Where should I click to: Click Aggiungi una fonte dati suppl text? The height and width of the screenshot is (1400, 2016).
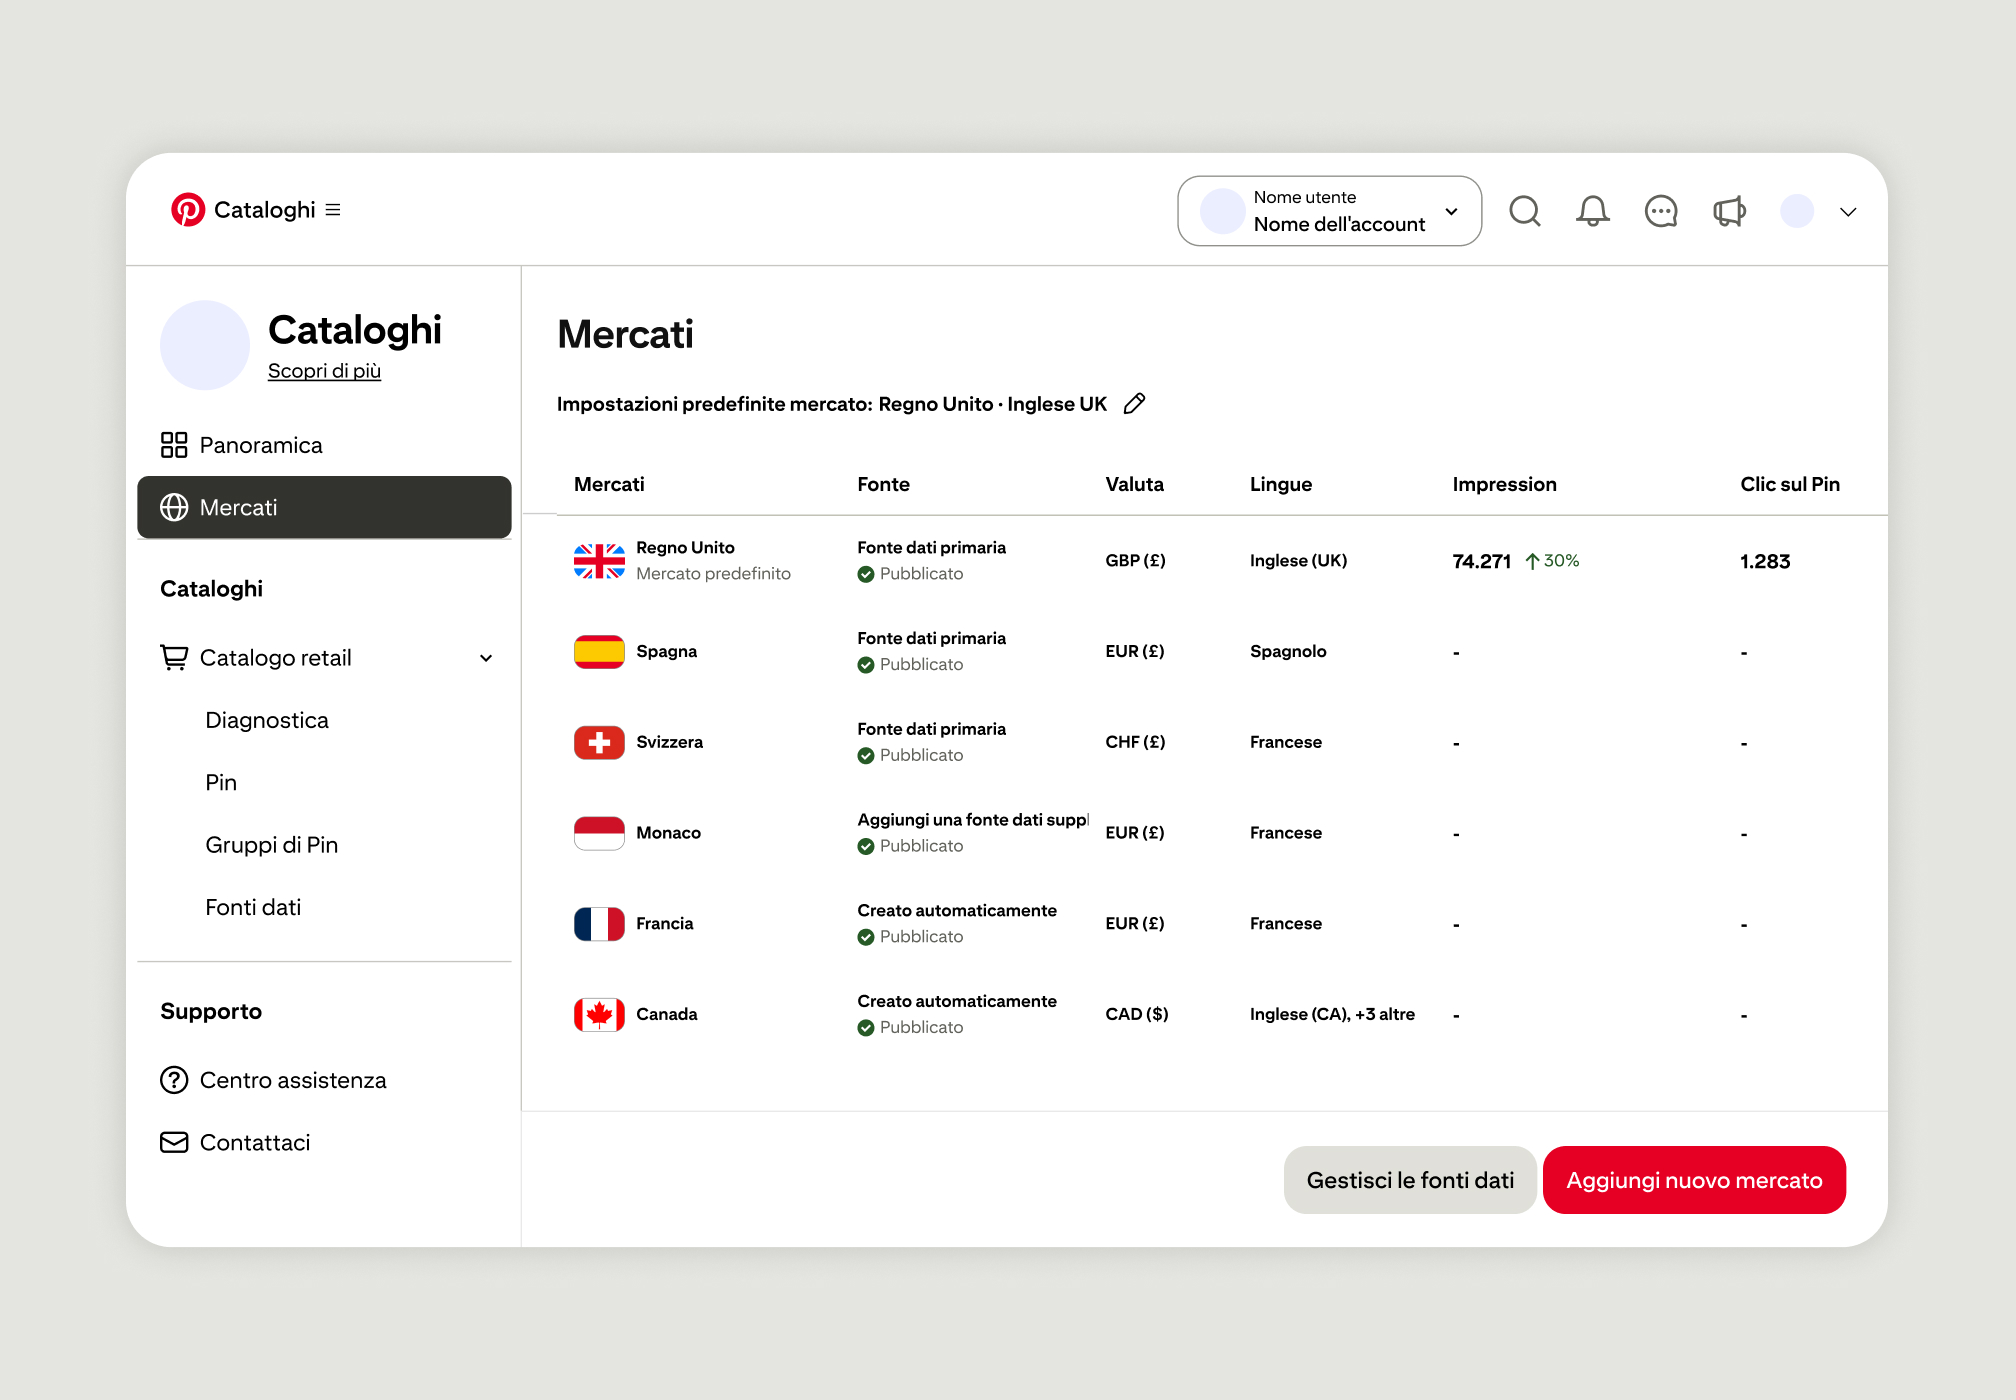(972, 820)
